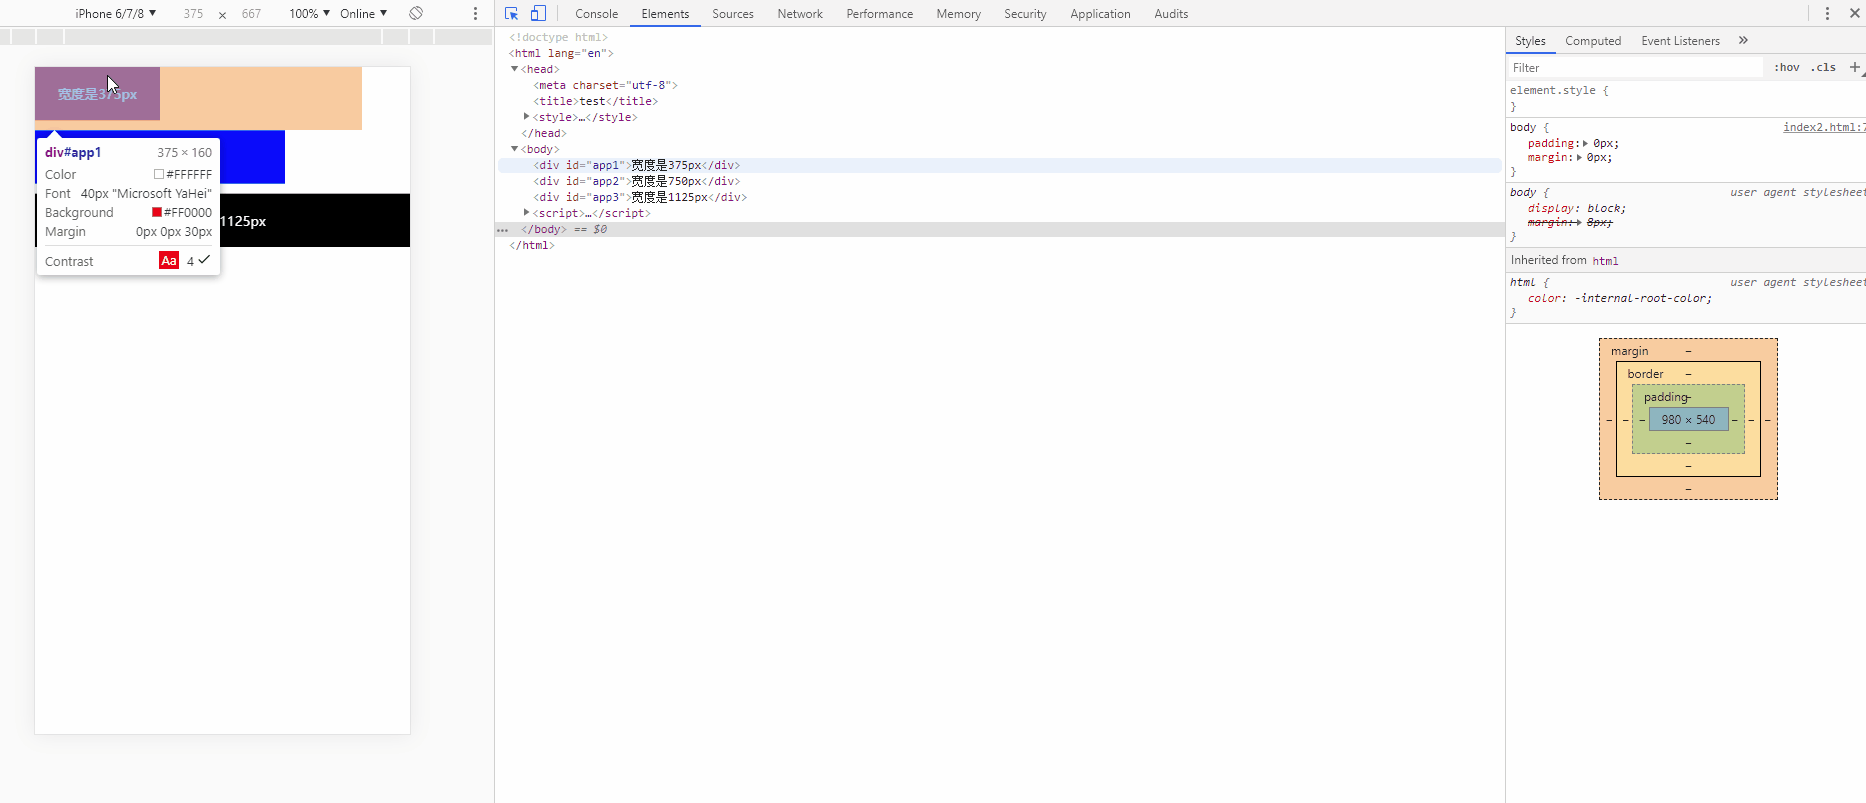
Task: Rotate the device viewport orientation
Action: (416, 13)
